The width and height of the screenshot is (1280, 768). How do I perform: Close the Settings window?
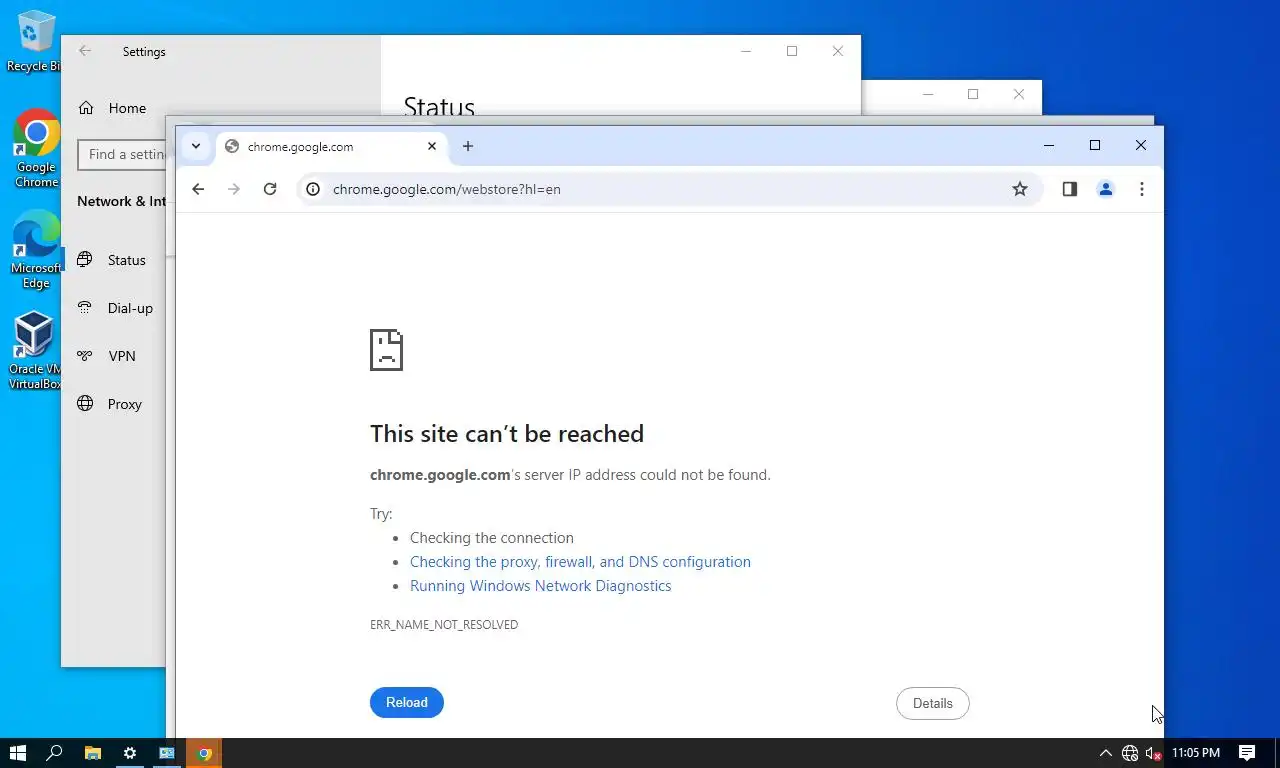[838, 51]
